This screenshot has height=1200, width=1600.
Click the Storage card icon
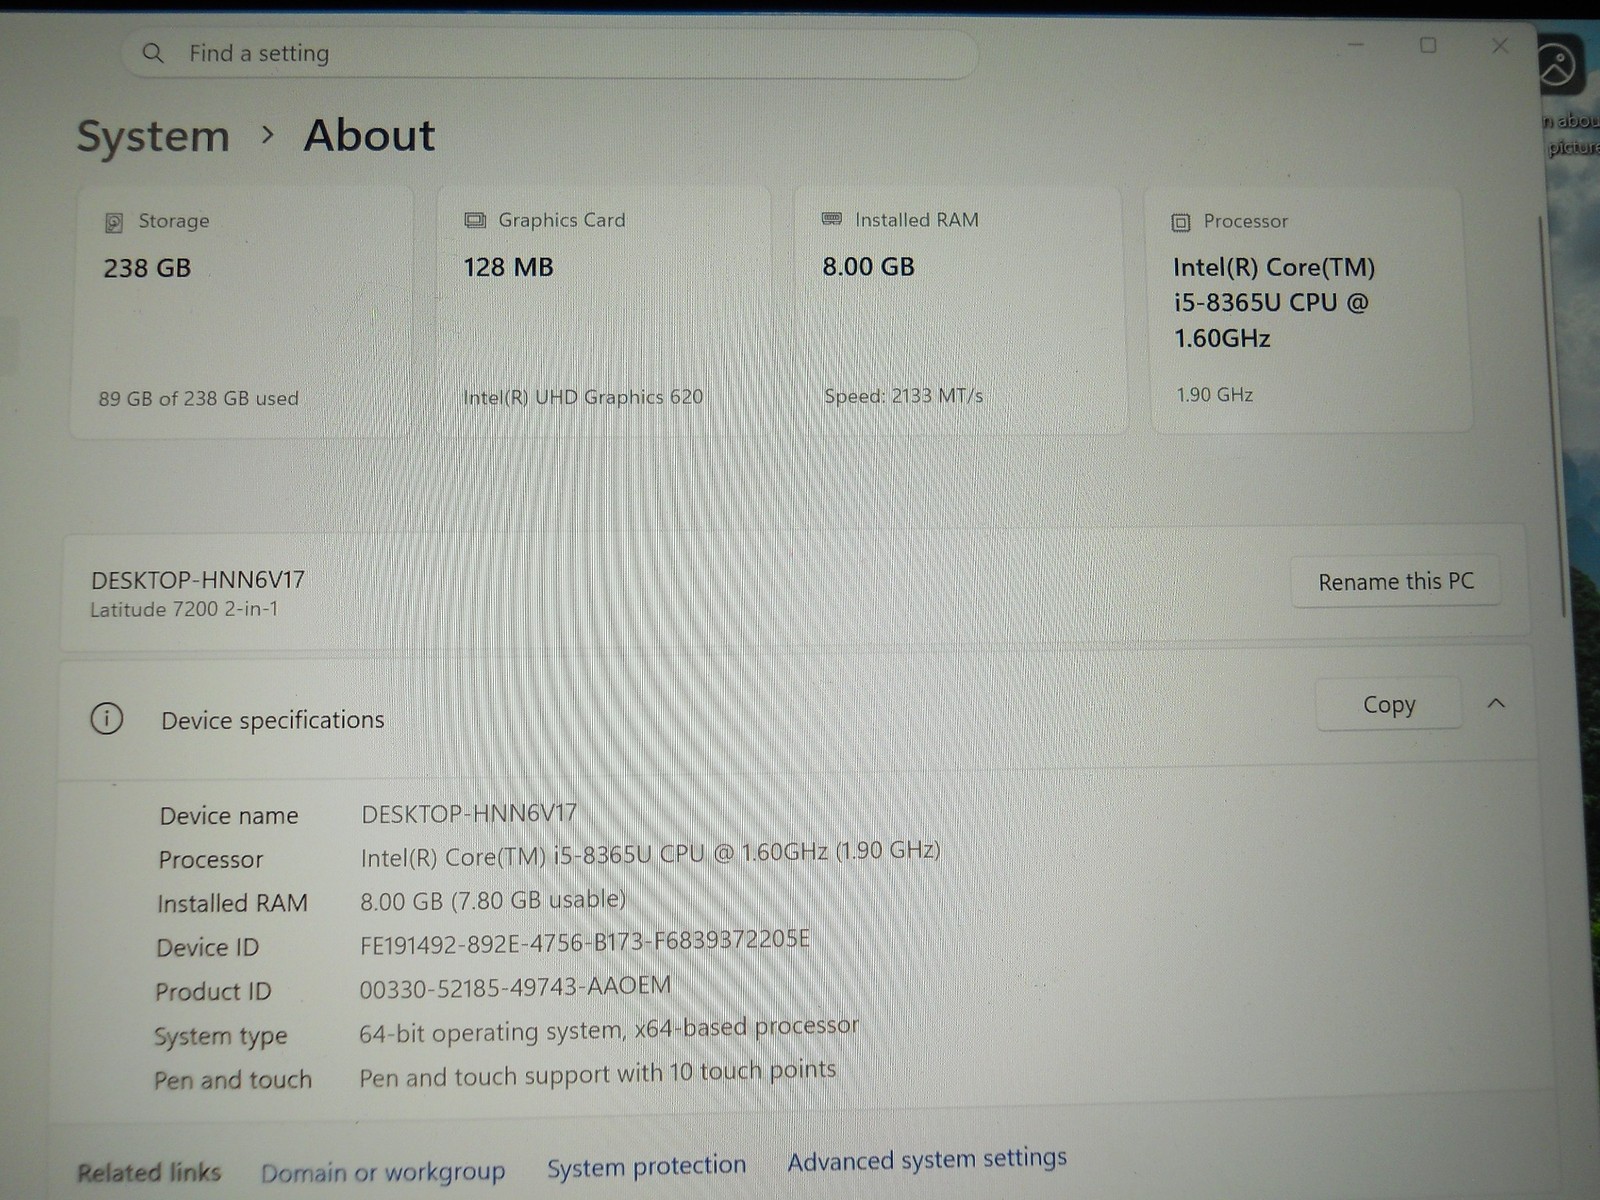pyautogui.click(x=114, y=222)
